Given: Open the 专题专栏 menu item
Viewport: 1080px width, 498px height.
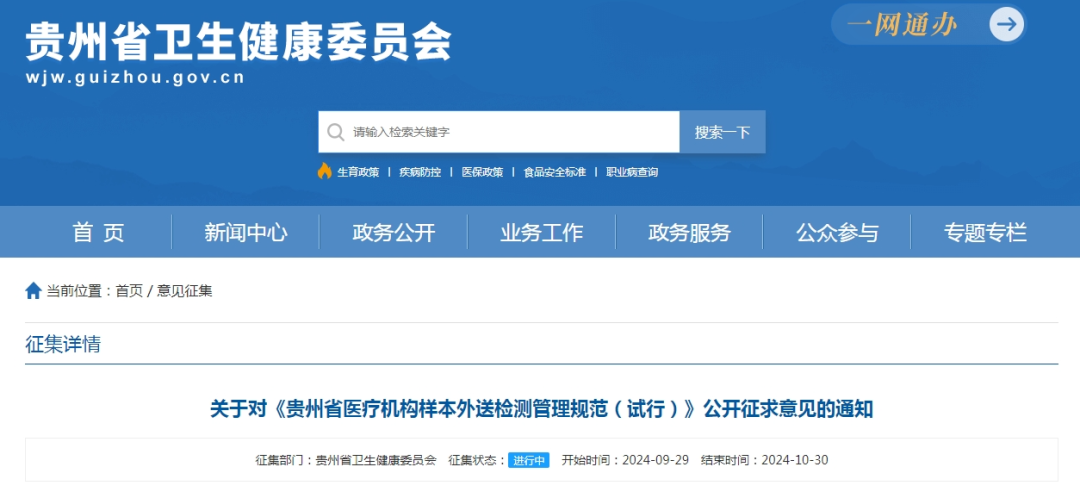Looking at the screenshot, I should point(985,233).
